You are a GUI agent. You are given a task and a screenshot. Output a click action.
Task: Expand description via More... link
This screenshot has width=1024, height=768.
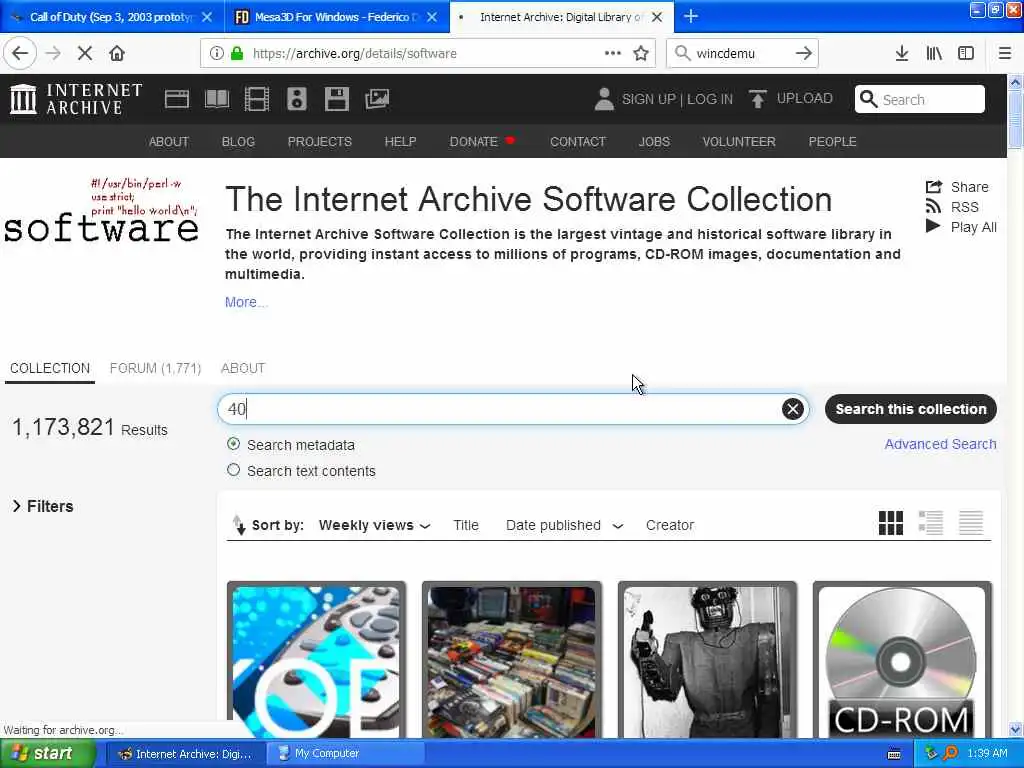246,302
